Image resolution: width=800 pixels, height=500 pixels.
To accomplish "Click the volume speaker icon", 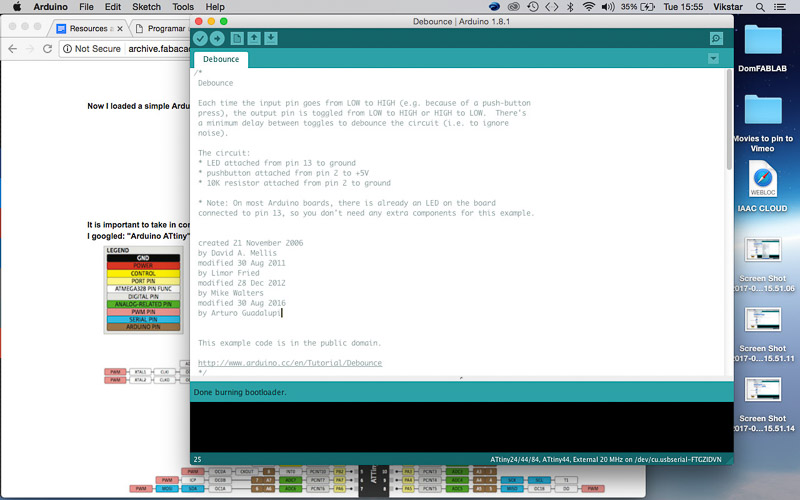I will [608, 7].
